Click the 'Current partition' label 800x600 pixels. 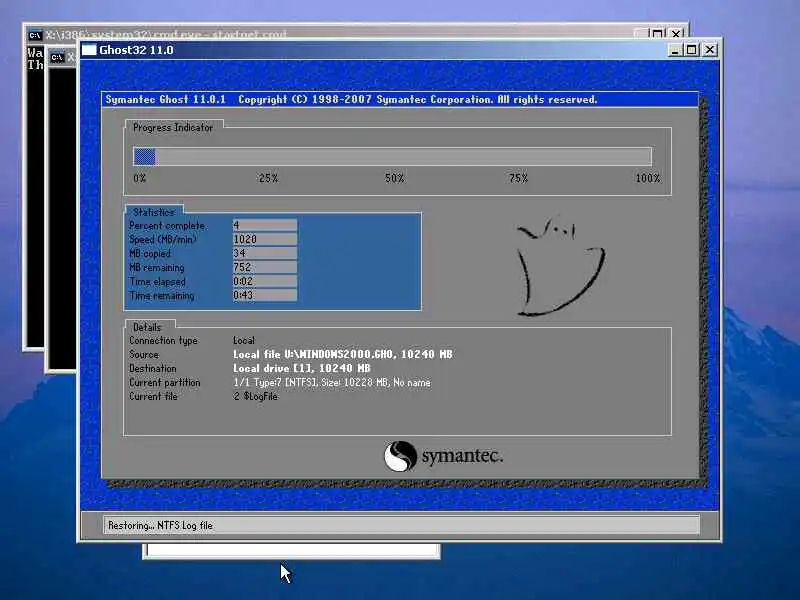[x=165, y=382]
